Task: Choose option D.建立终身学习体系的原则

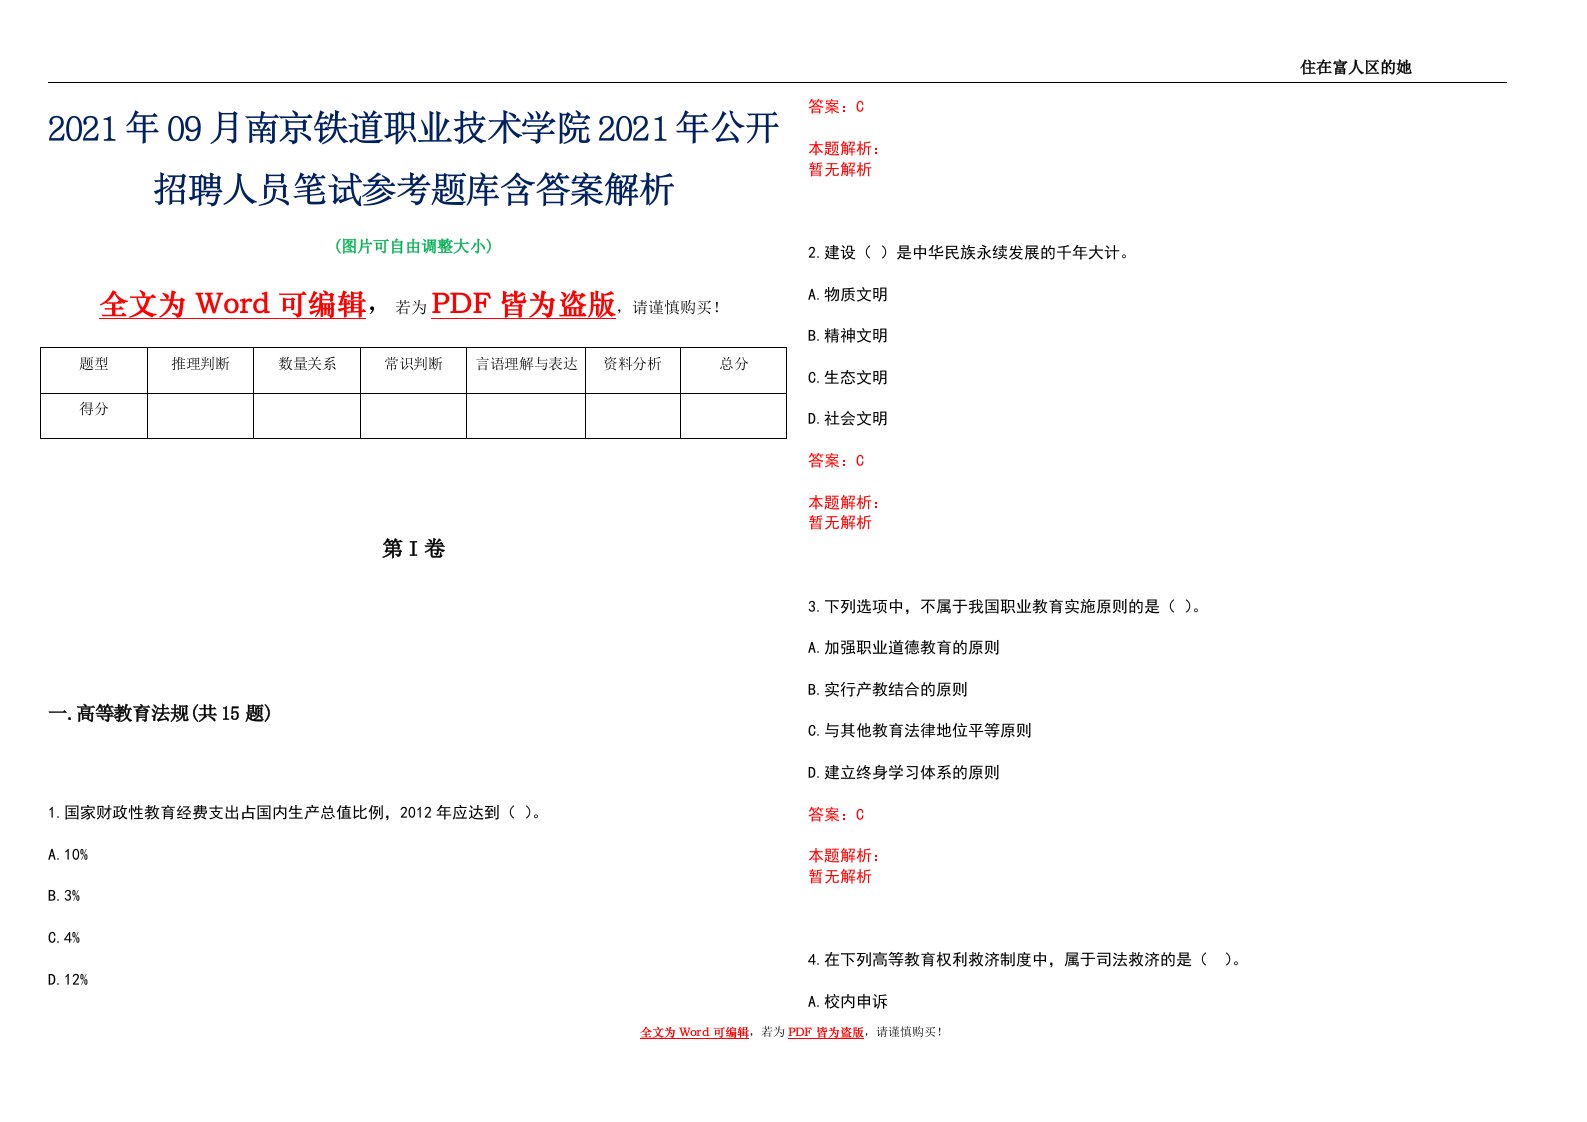Action: tap(904, 772)
